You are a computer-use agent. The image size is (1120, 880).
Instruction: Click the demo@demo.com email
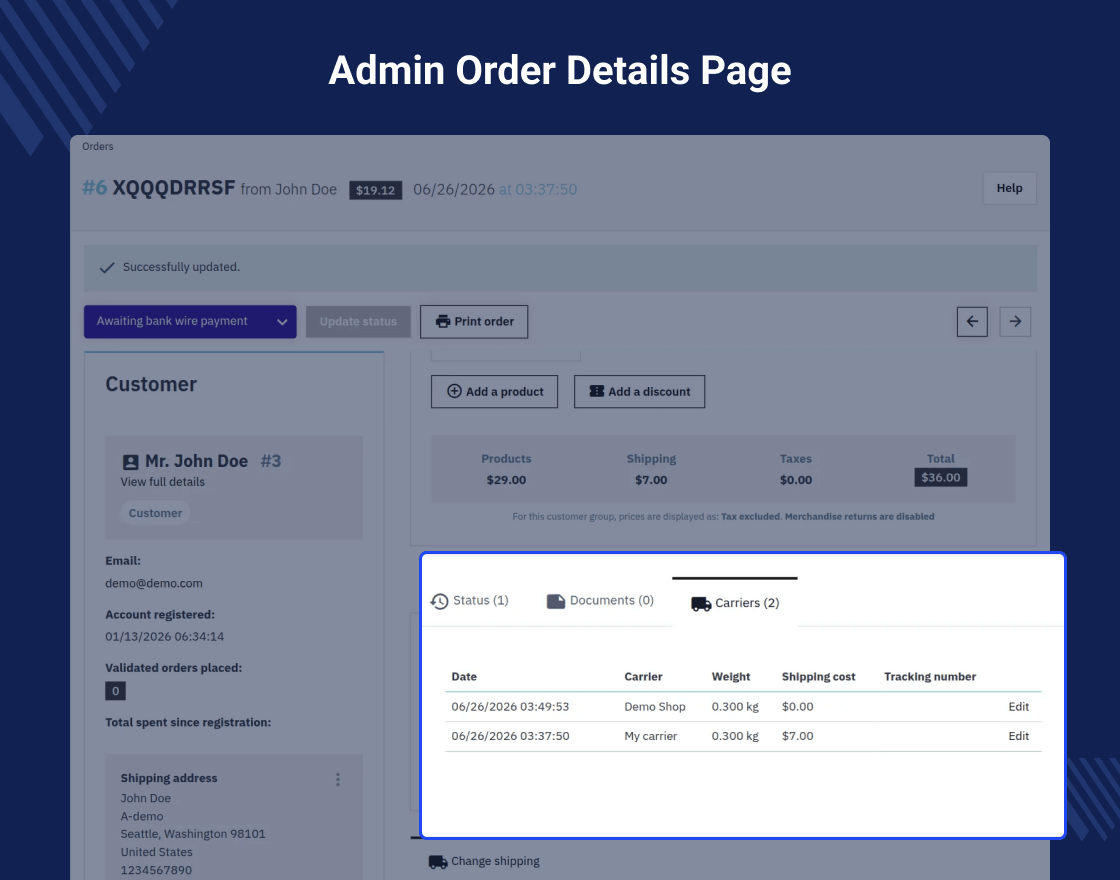[x=154, y=583]
